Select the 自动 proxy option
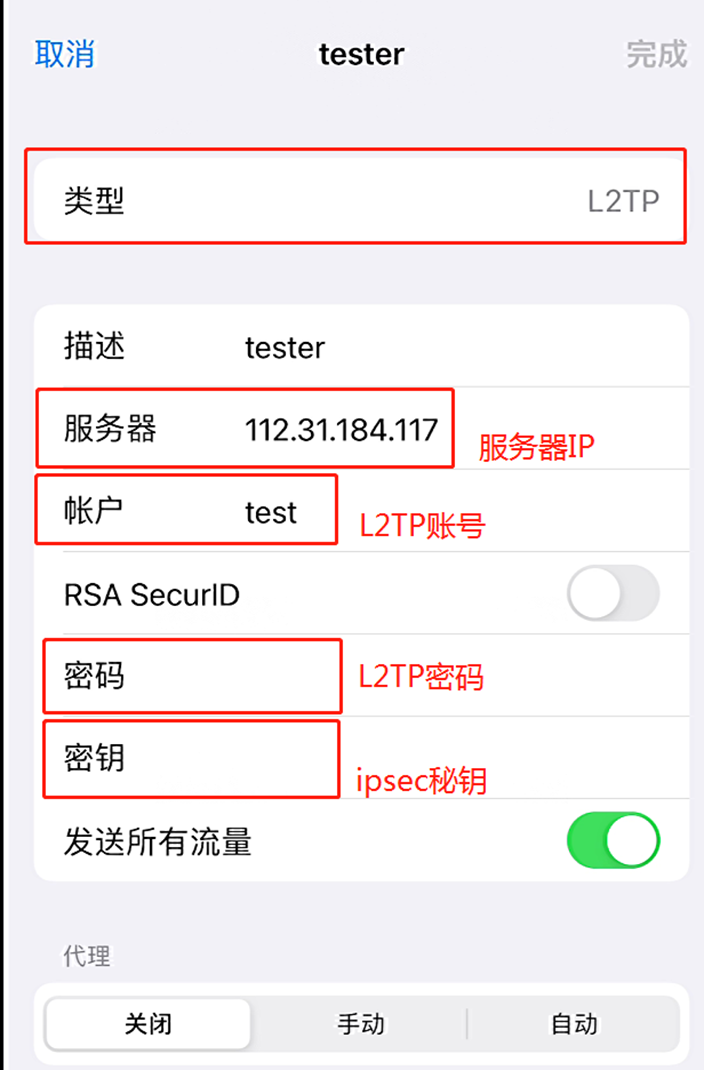Screen dimensions: 704x1070 (574, 1024)
